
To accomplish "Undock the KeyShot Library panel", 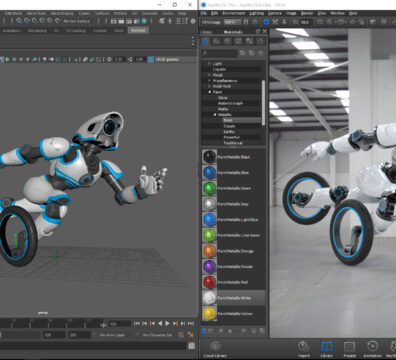I will pyautogui.click(x=258, y=31).
